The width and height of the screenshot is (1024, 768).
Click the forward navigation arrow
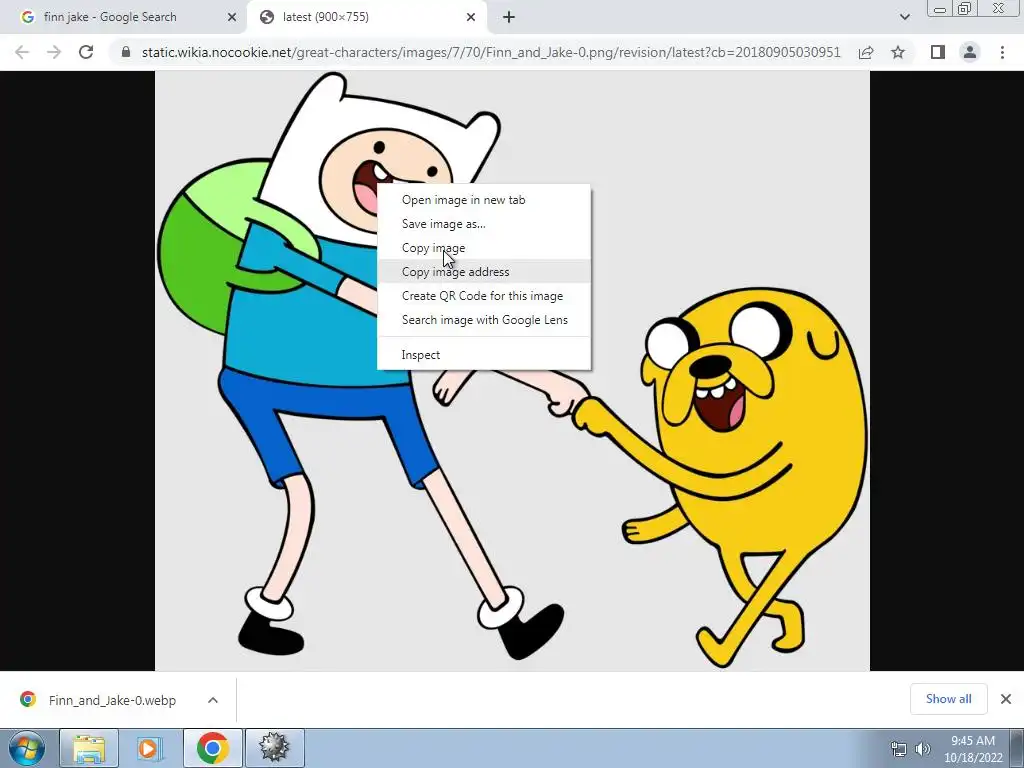pos(54,52)
